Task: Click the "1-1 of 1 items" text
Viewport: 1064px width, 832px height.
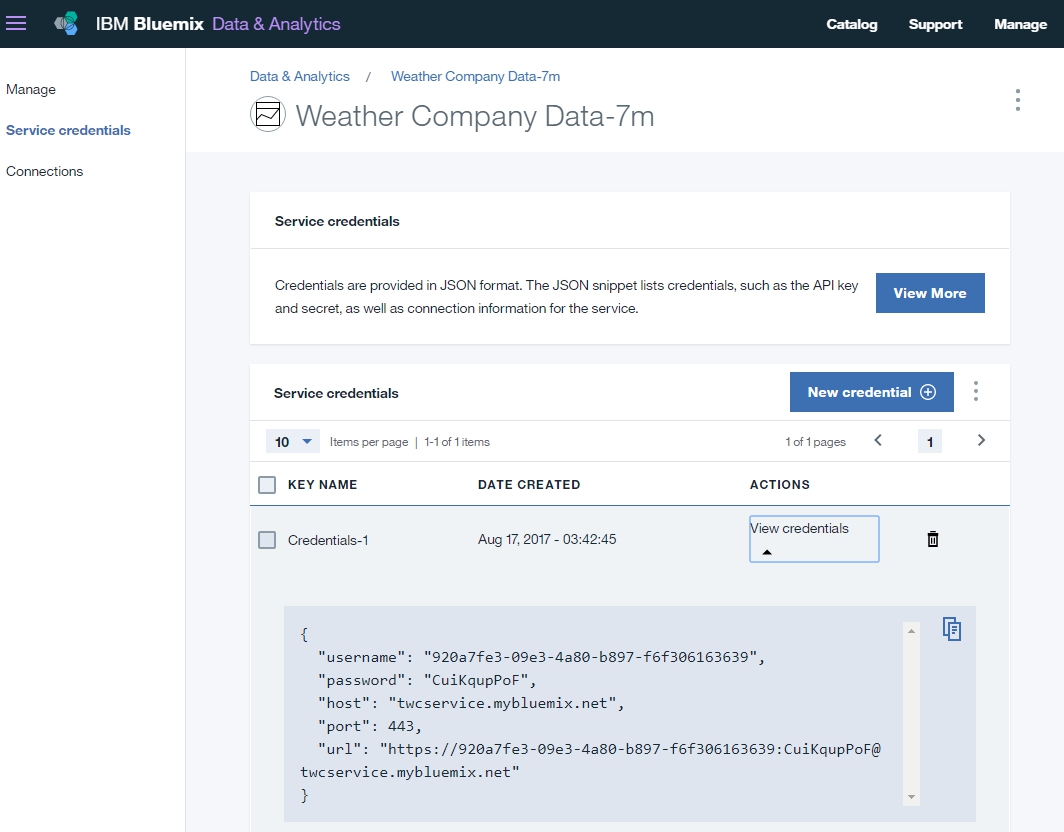Action: [x=457, y=442]
